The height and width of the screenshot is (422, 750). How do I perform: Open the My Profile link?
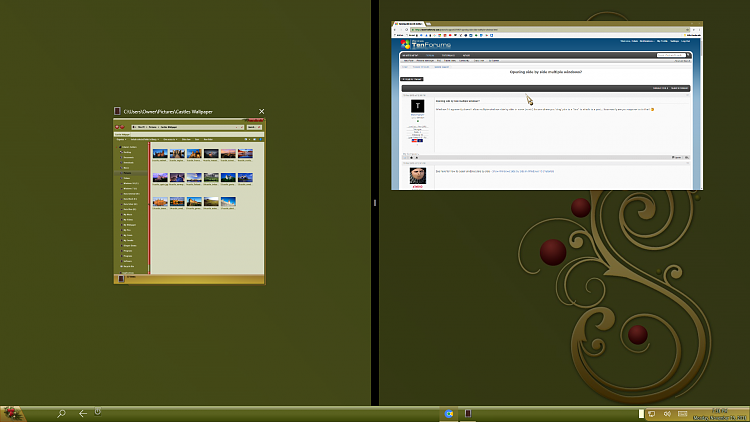tap(662, 41)
